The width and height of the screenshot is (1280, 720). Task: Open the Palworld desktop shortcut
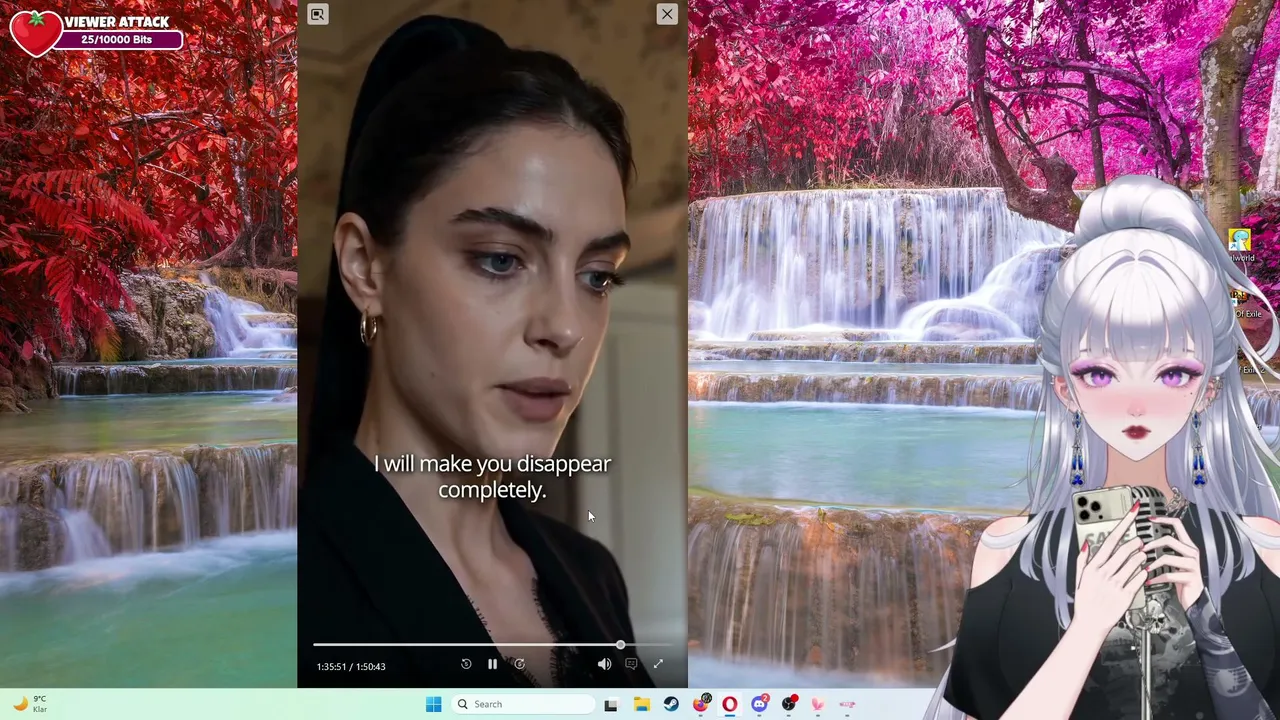pyautogui.click(x=1241, y=246)
